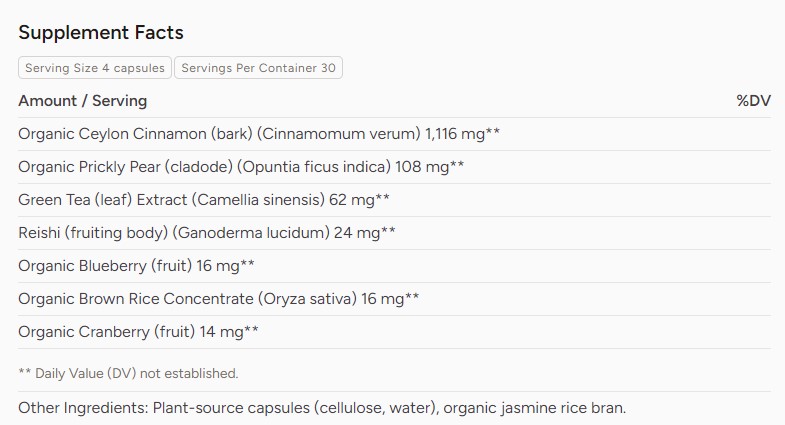Select the Organic Prickly Pear row
The height and width of the screenshot is (425, 785).
point(395,167)
